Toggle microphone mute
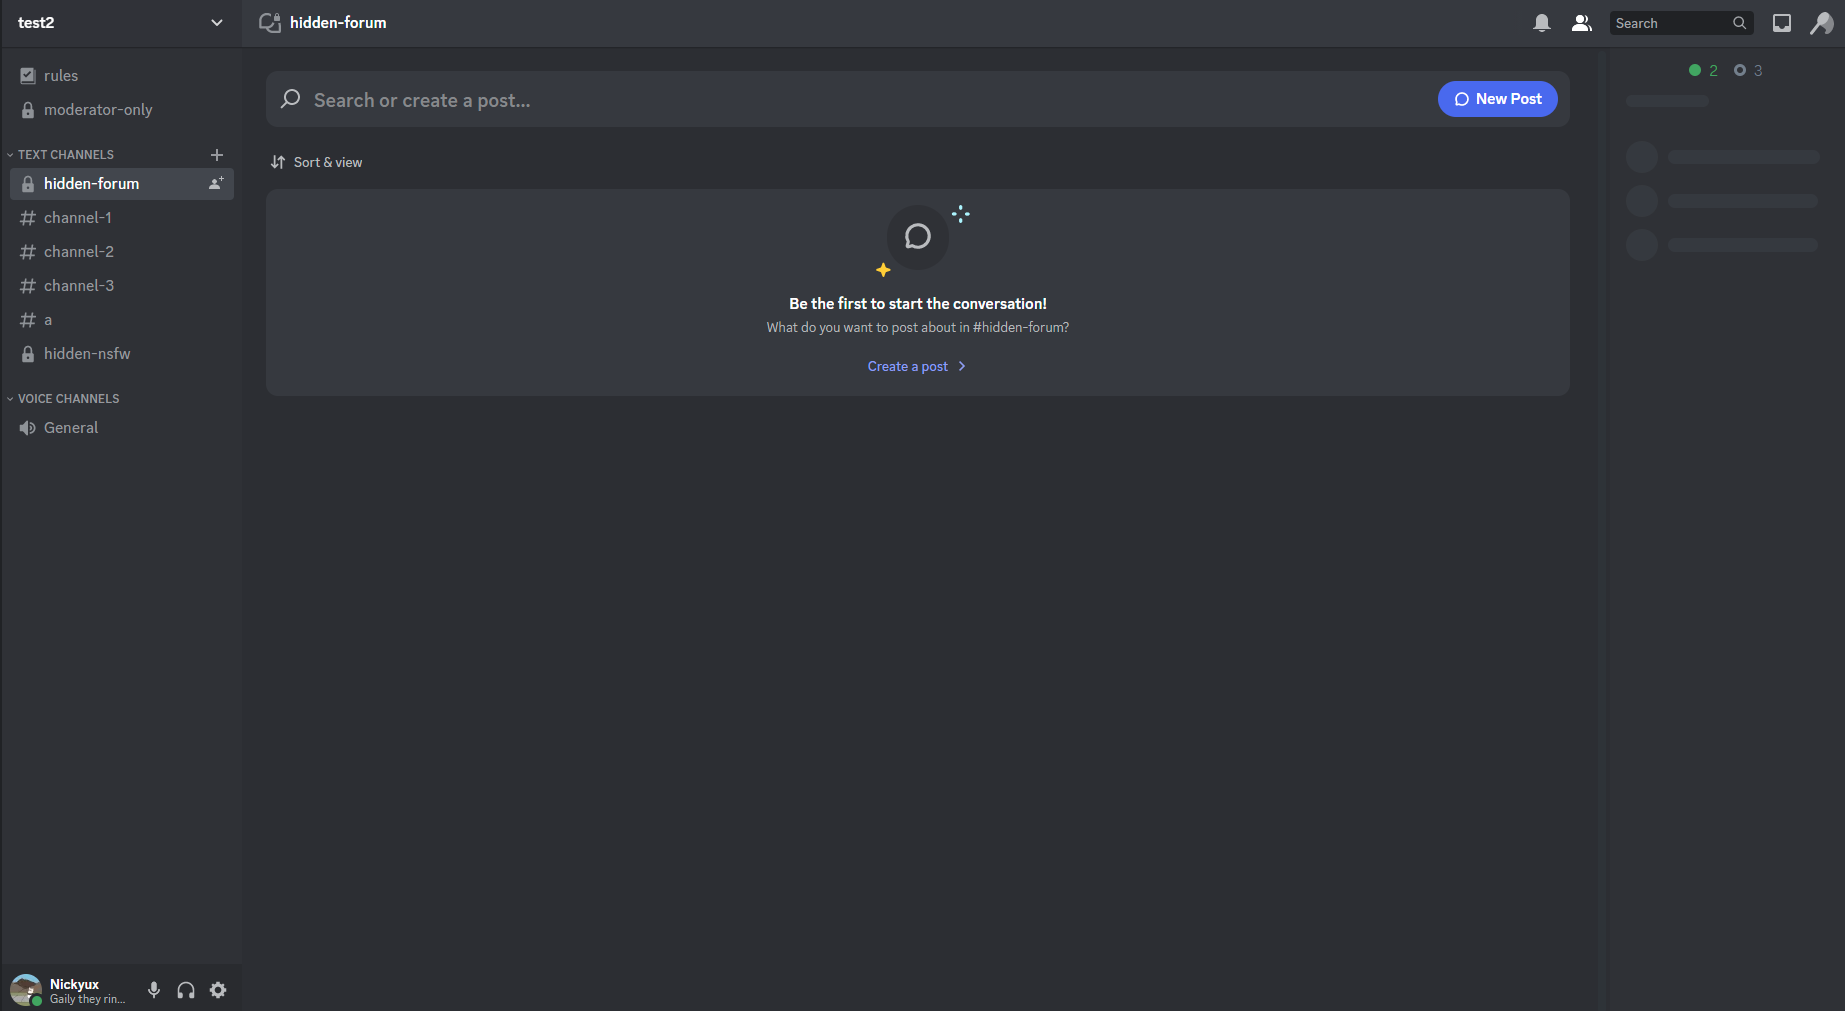Screen dimensions: 1845x1011 pos(154,990)
